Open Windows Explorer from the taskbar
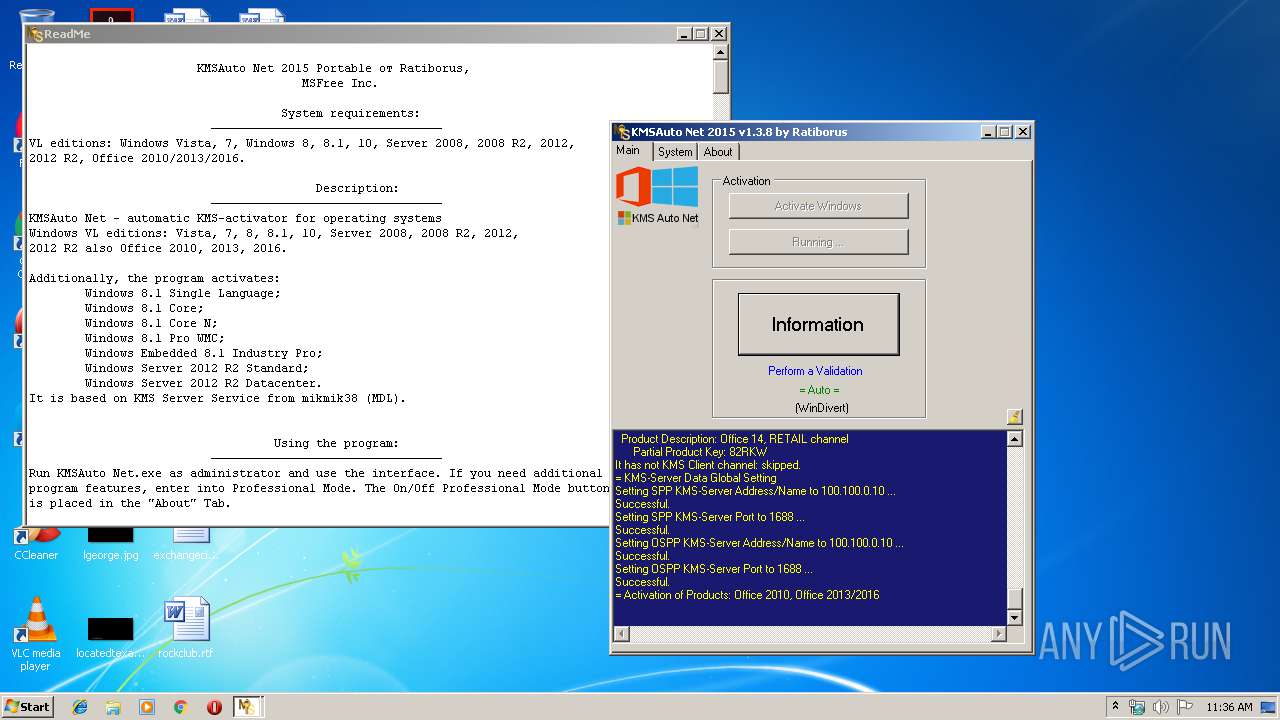 [x=113, y=707]
